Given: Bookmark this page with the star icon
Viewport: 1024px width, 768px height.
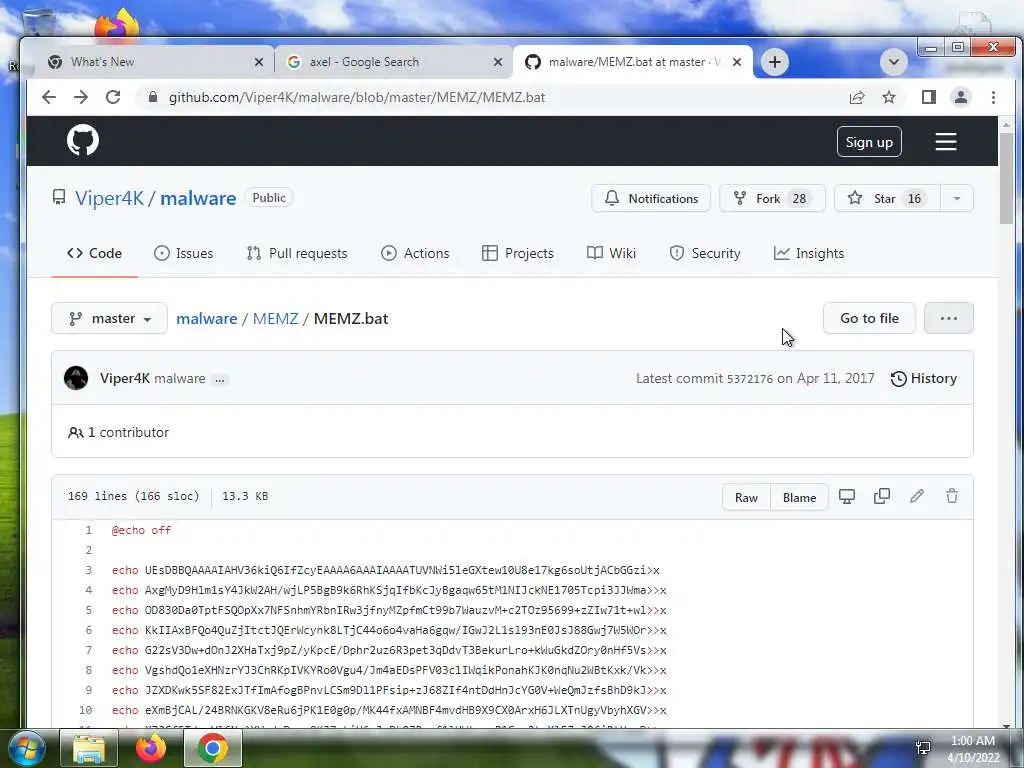Looking at the screenshot, I should [889, 97].
